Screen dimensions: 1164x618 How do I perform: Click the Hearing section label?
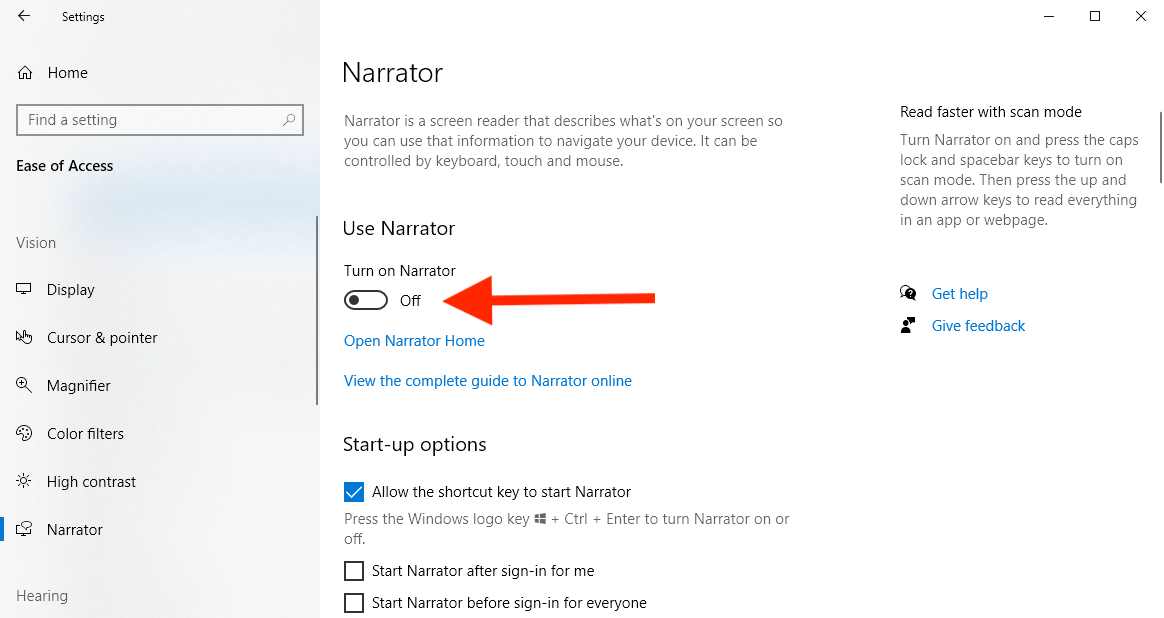[42, 596]
